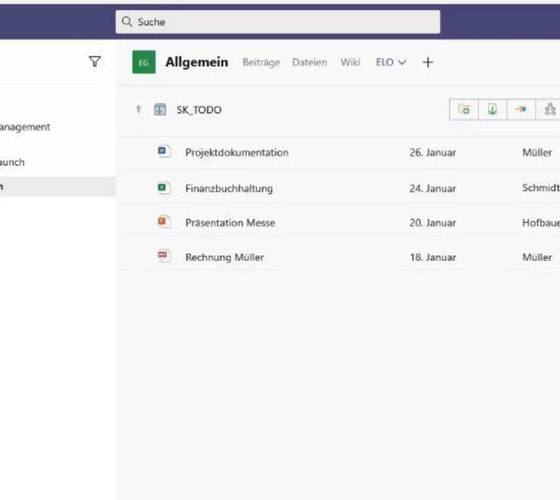Screen dimensions: 560x500
Task: Click the green download toolbar icon
Action: coord(492,109)
